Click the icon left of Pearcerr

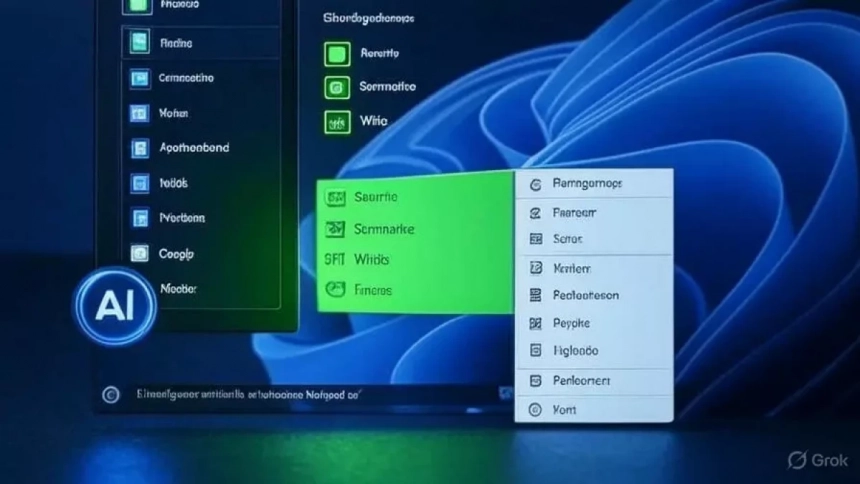(535, 213)
